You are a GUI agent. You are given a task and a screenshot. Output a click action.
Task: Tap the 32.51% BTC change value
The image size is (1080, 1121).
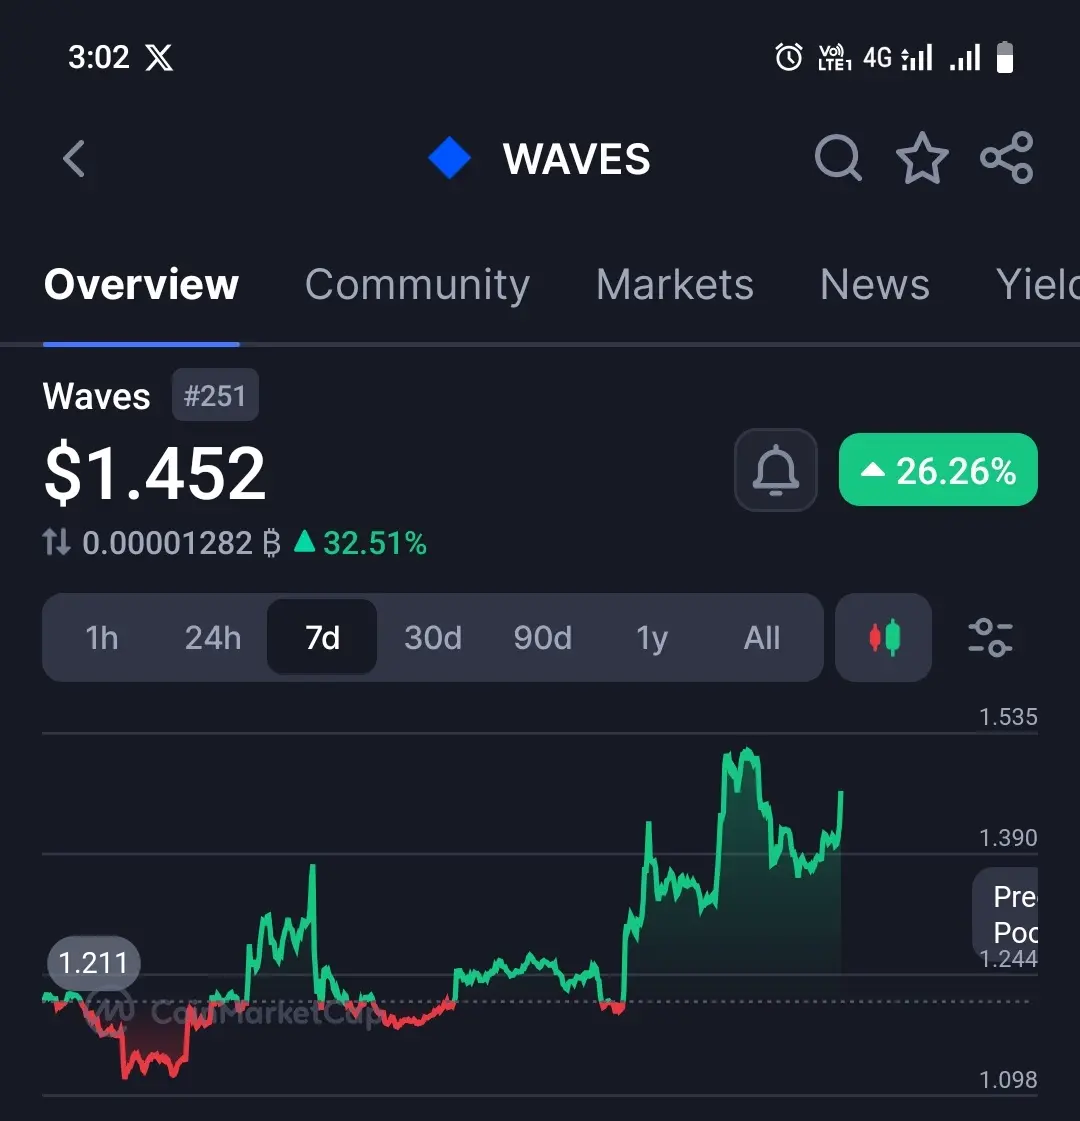click(x=360, y=543)
